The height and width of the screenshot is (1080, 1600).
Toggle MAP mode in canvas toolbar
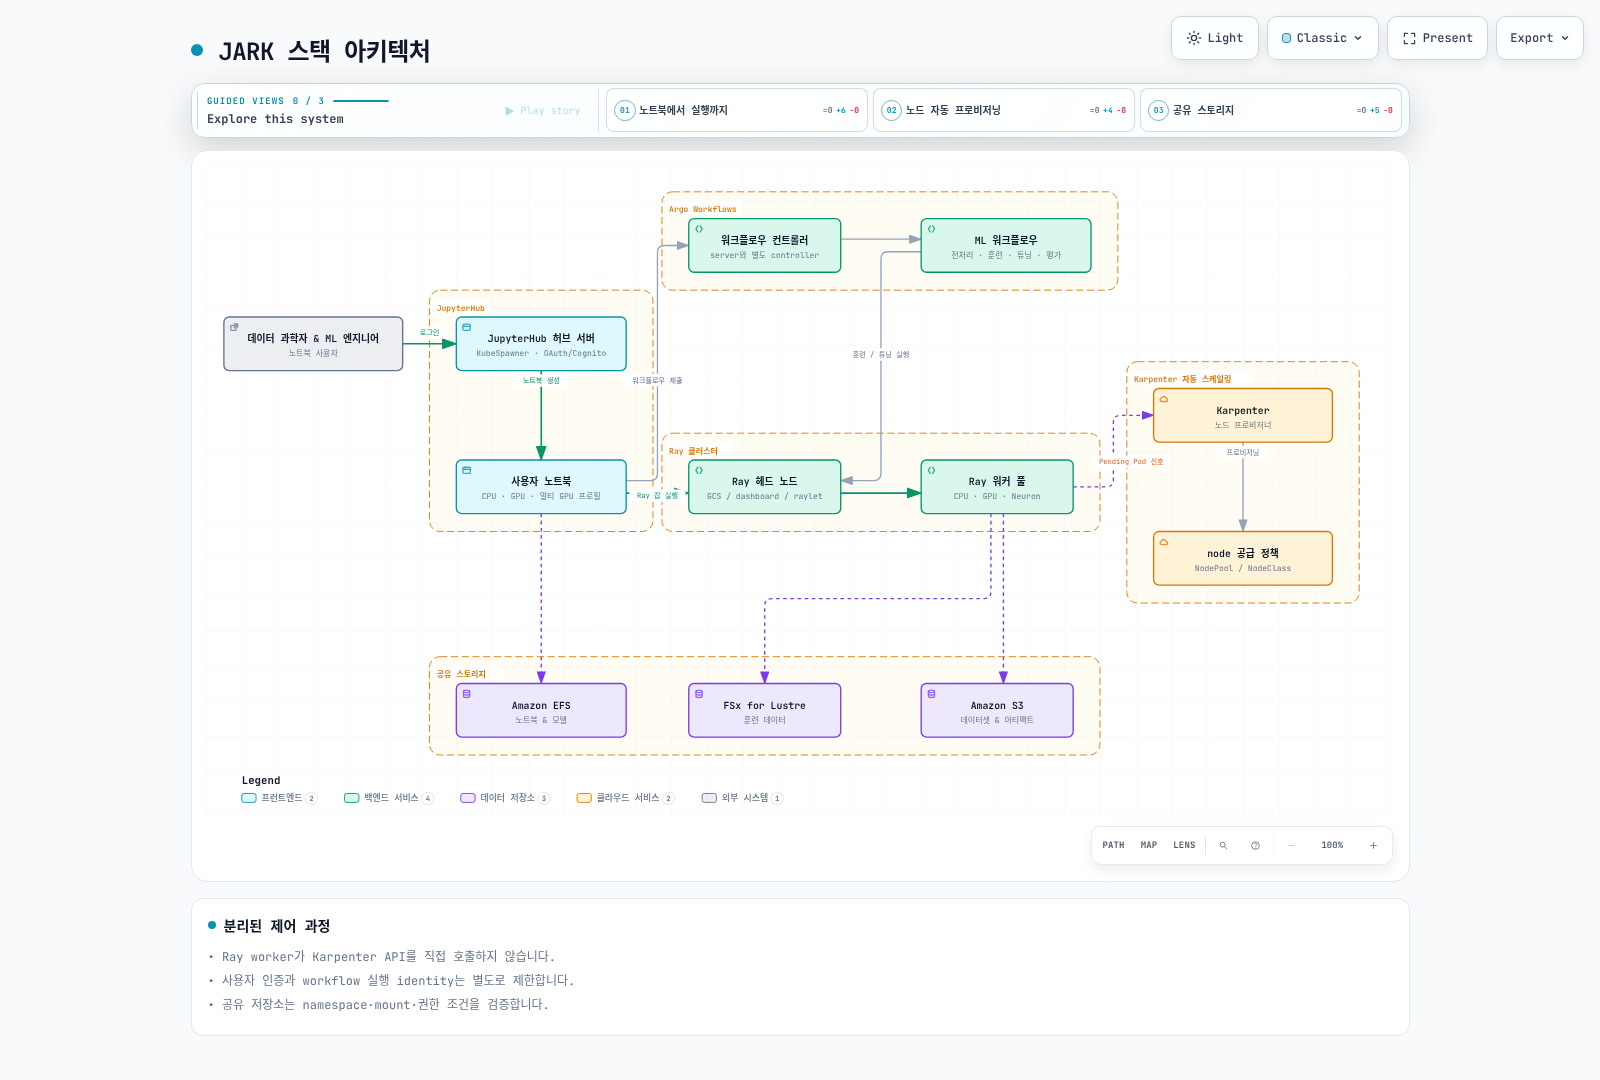tap(1149, 845)
